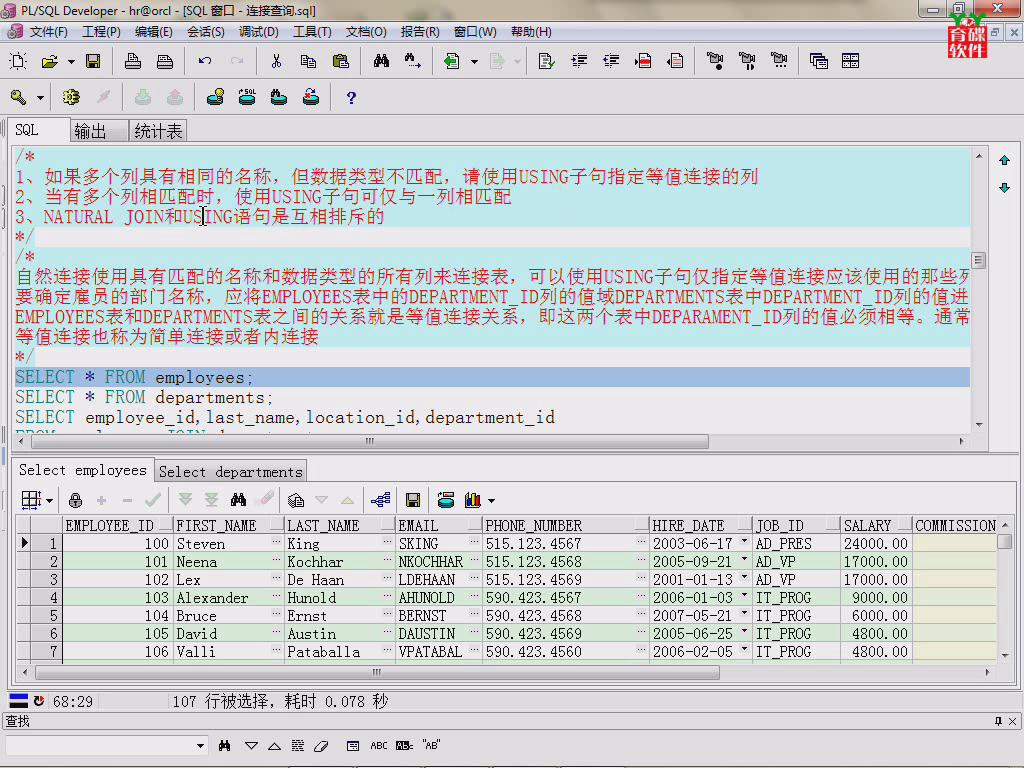This screenshot has width=1024, height=768.
Task: Open the help question mark icon
Action: pyautogui.click(x=351, y=98)
